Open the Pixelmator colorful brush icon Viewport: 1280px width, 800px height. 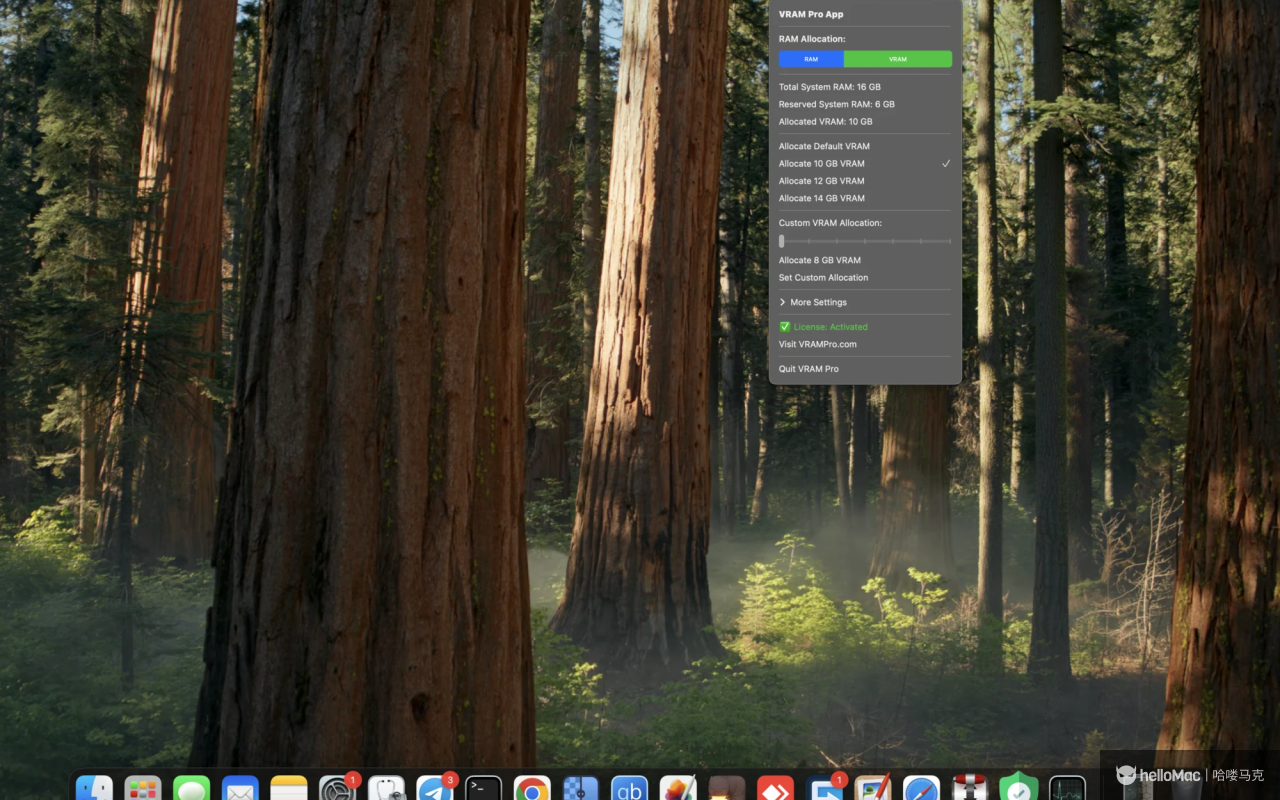tap(678, 790)
